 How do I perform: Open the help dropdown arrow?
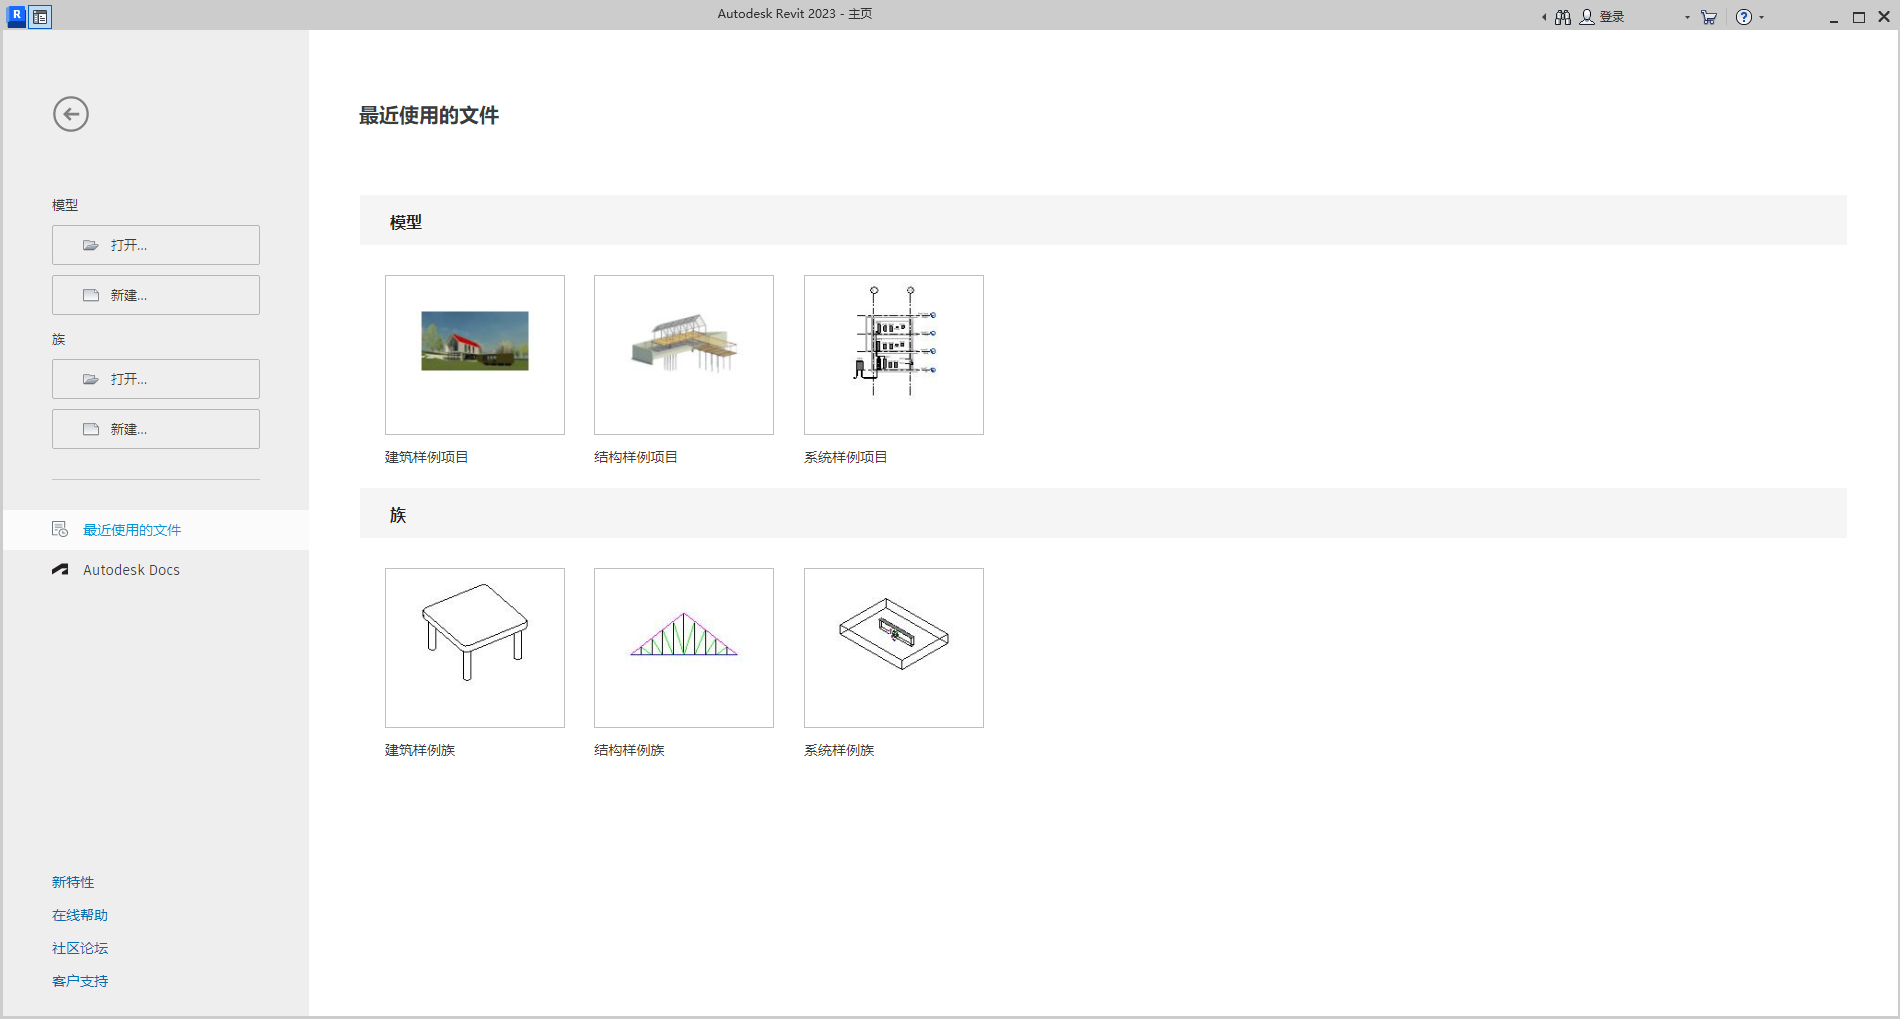coord(1761,17)
